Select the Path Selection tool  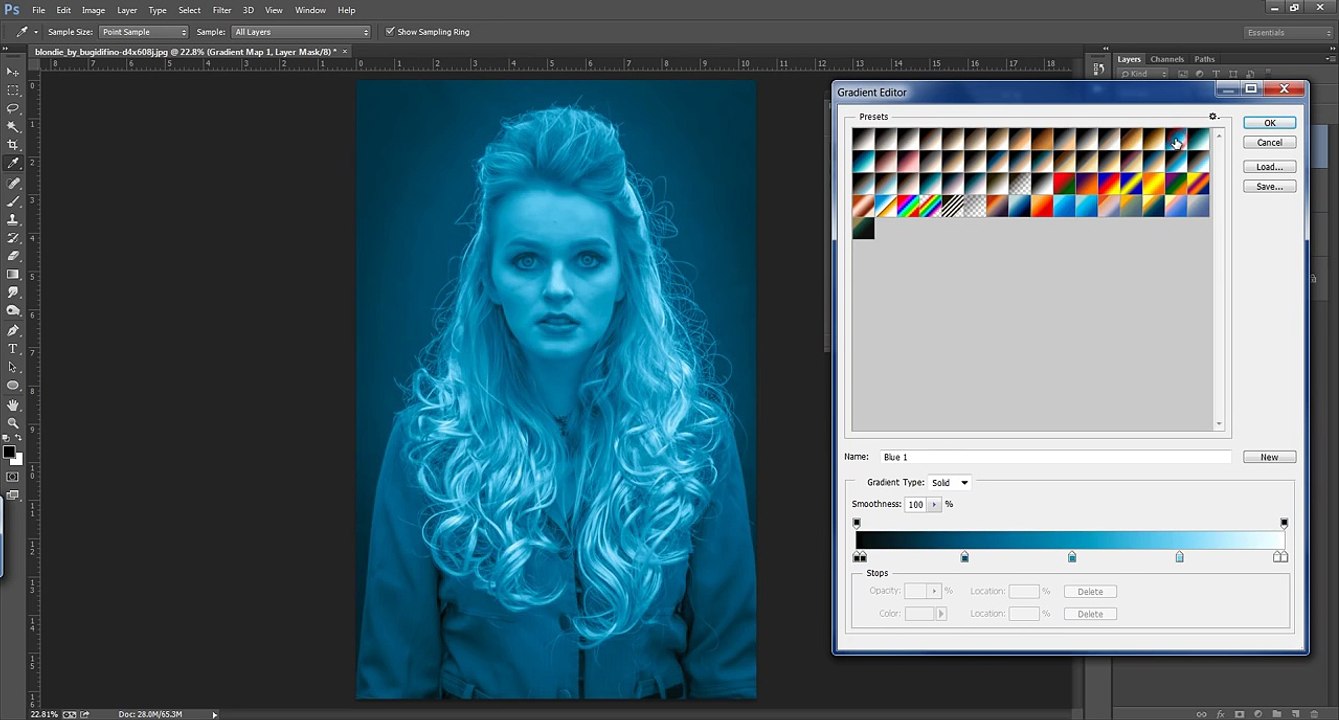[x=13, y=367]
